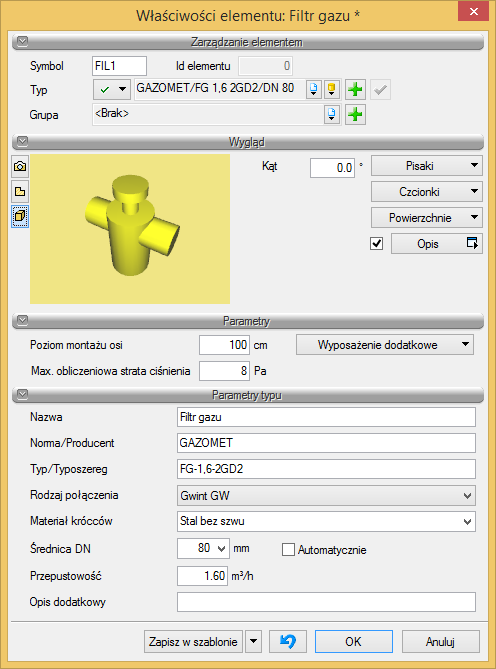
Task: Open the yellow library icon in Typ row
Action: pyautogui.click(x=332, y=90)
